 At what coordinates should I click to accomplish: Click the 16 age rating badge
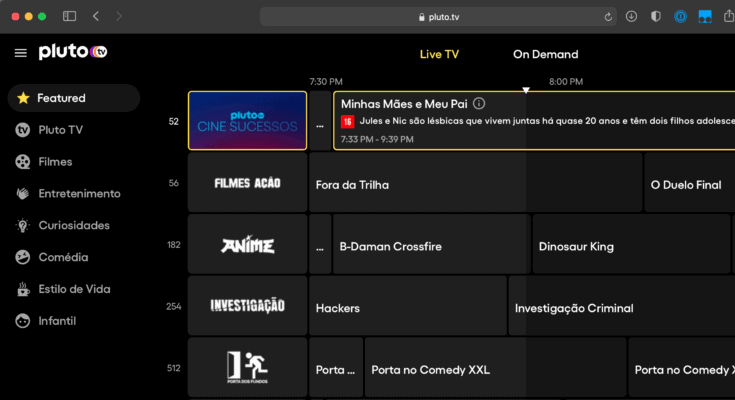(347, 121)
